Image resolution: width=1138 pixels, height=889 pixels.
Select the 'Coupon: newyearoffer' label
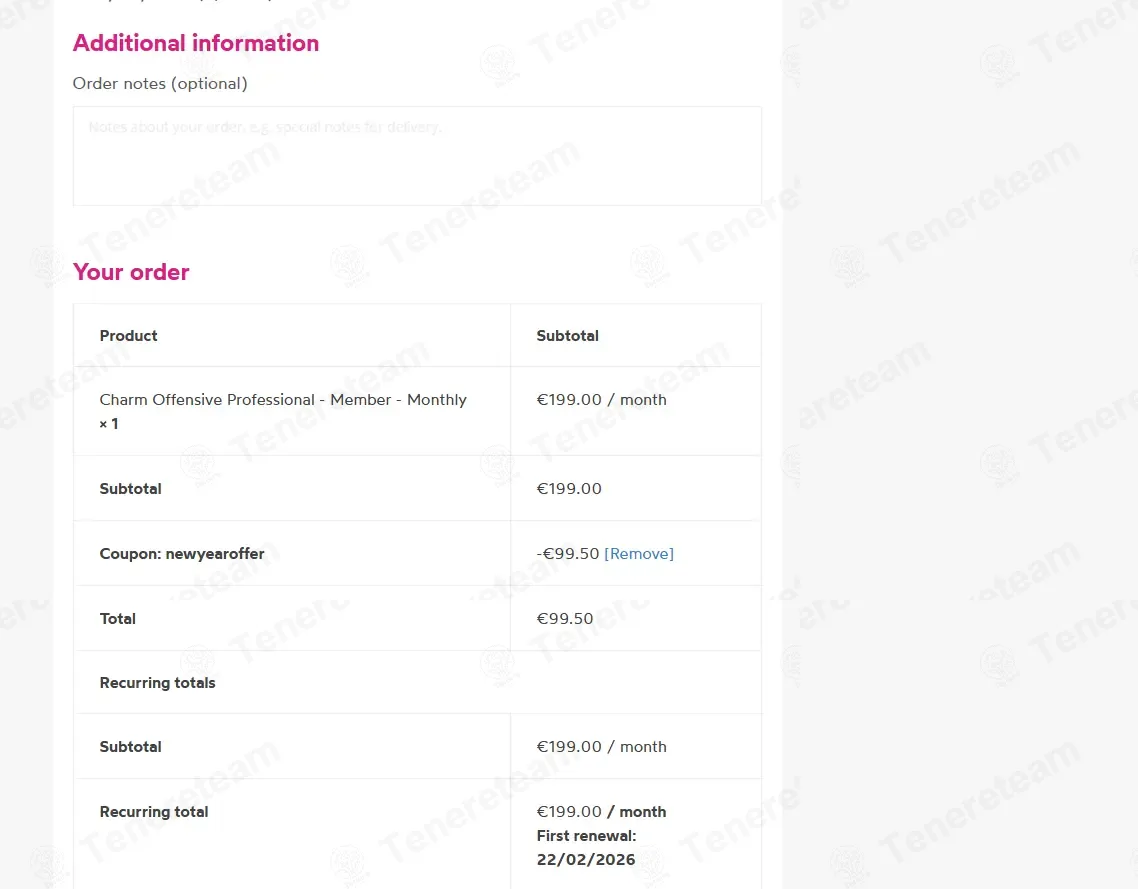pos(182,554)
